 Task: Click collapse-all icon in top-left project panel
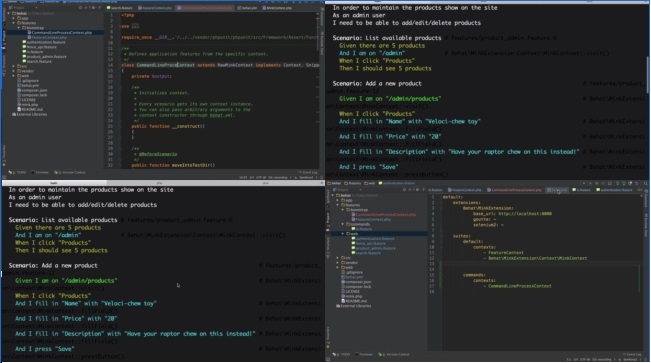tap(86, 8)
